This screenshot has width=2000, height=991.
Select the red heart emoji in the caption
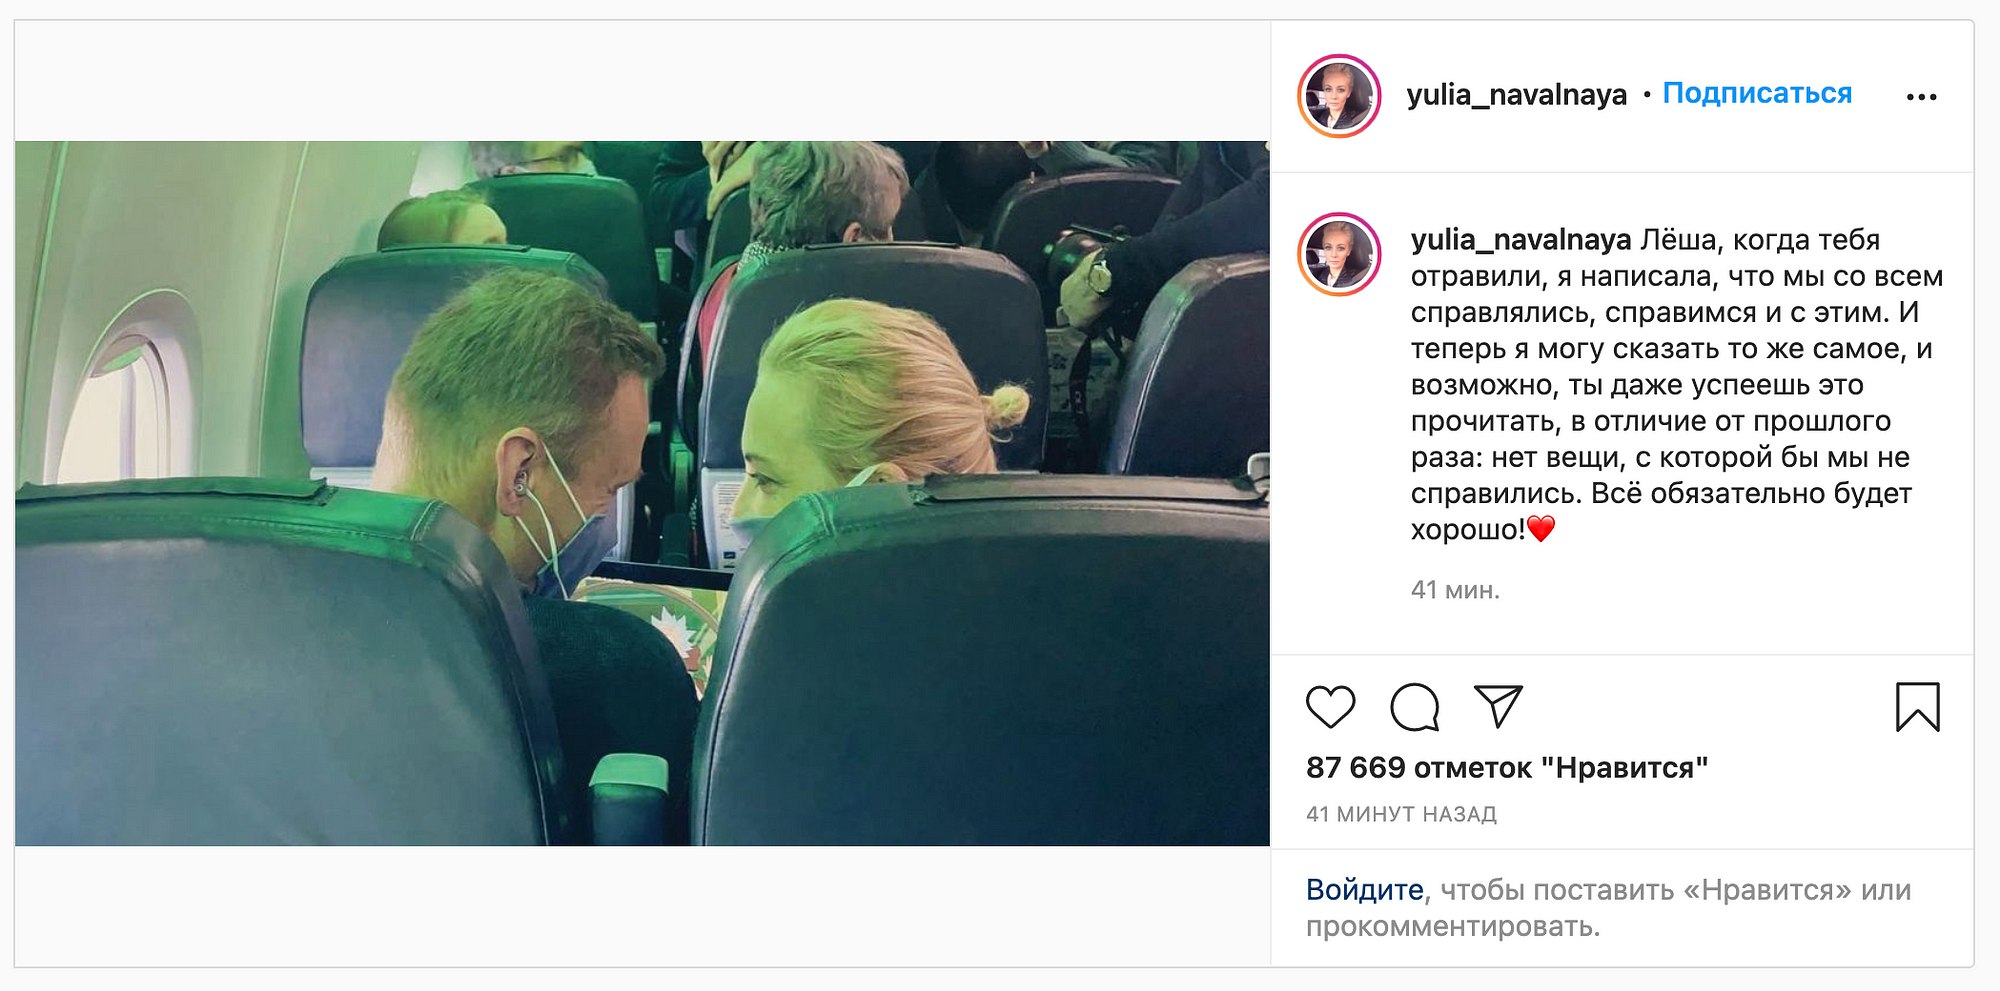(x=1541, y=528)
